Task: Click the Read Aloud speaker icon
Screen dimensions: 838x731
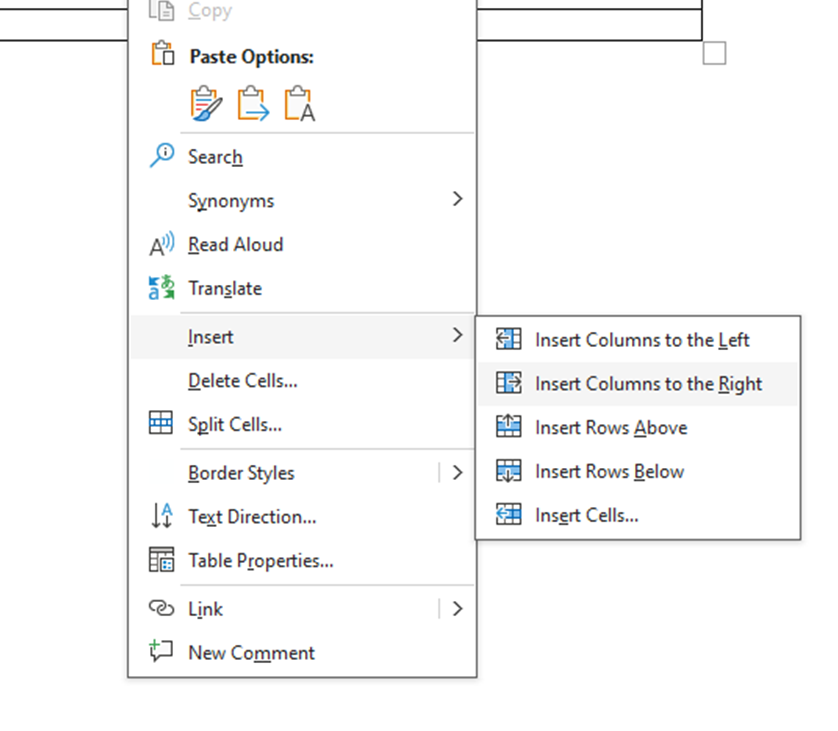Action: coord(162,245)
